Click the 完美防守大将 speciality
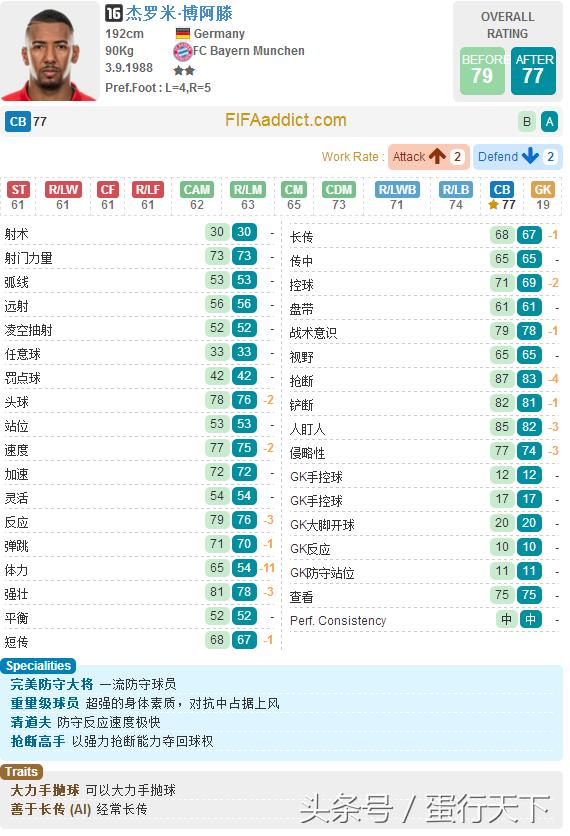The height and width of the screenshot is (836, 570). pyautogui.click(x=52, y=684)
